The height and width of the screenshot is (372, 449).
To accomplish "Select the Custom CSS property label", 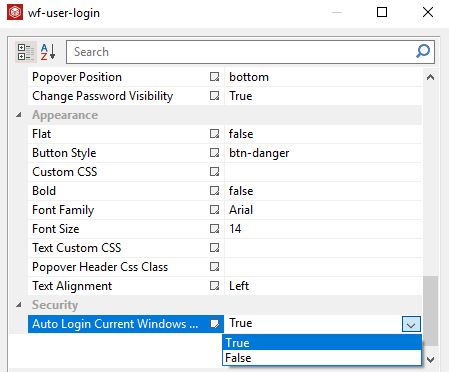I will [65, 172].
